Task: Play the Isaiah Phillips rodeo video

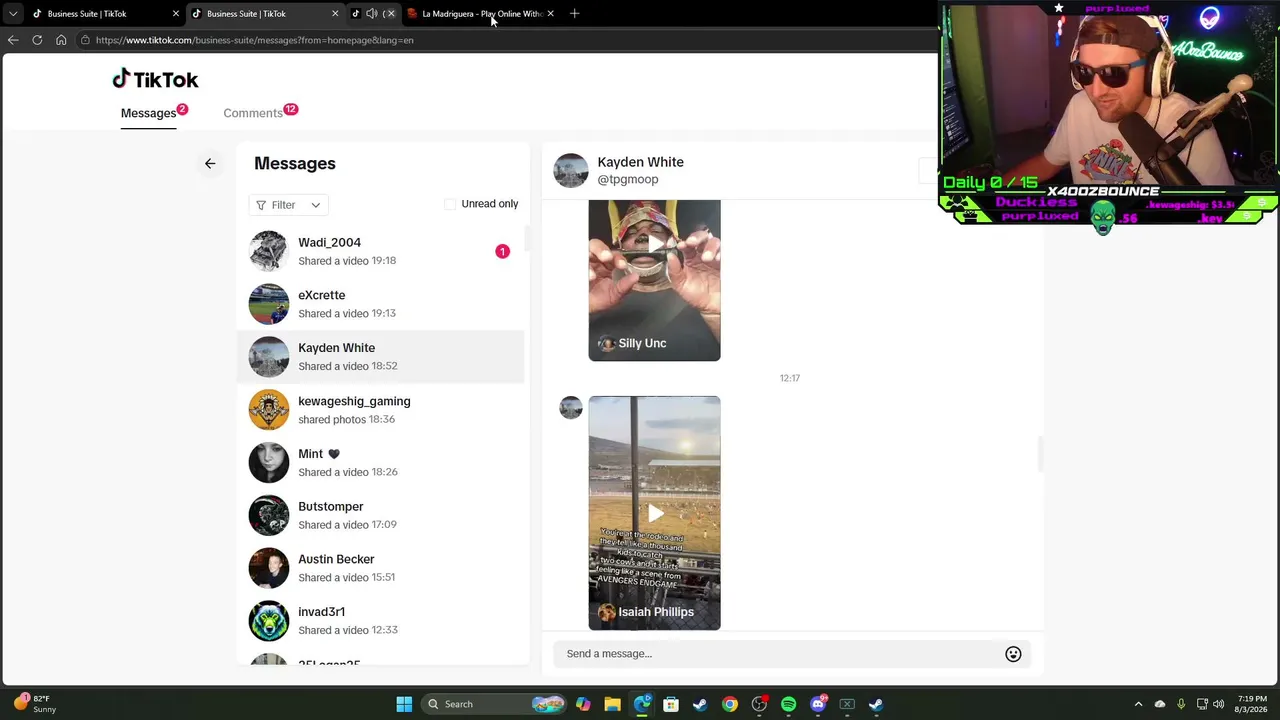Action: pos(654,513)
